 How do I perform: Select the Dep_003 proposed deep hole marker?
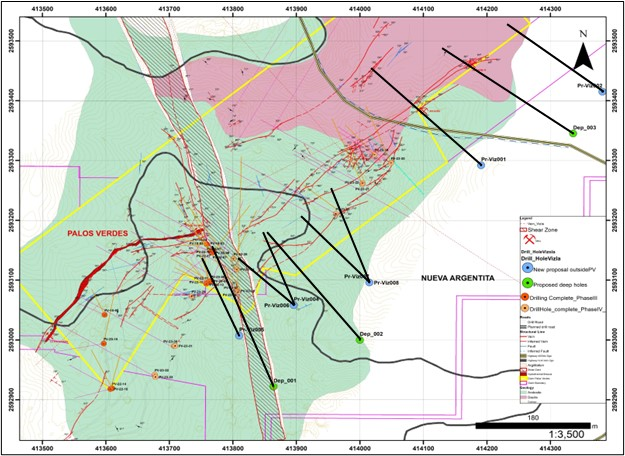click(x=573, y=134)
